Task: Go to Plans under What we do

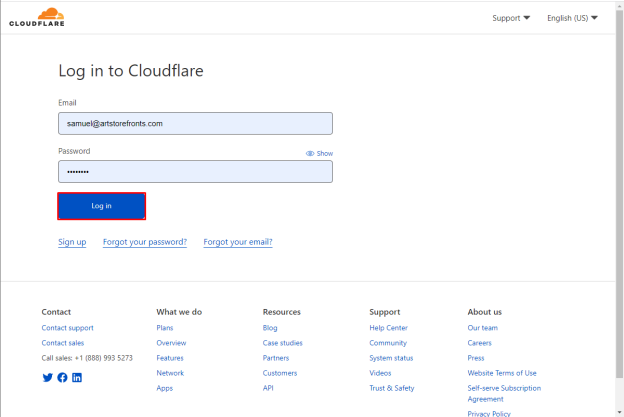Action: (x=165, y=328)
